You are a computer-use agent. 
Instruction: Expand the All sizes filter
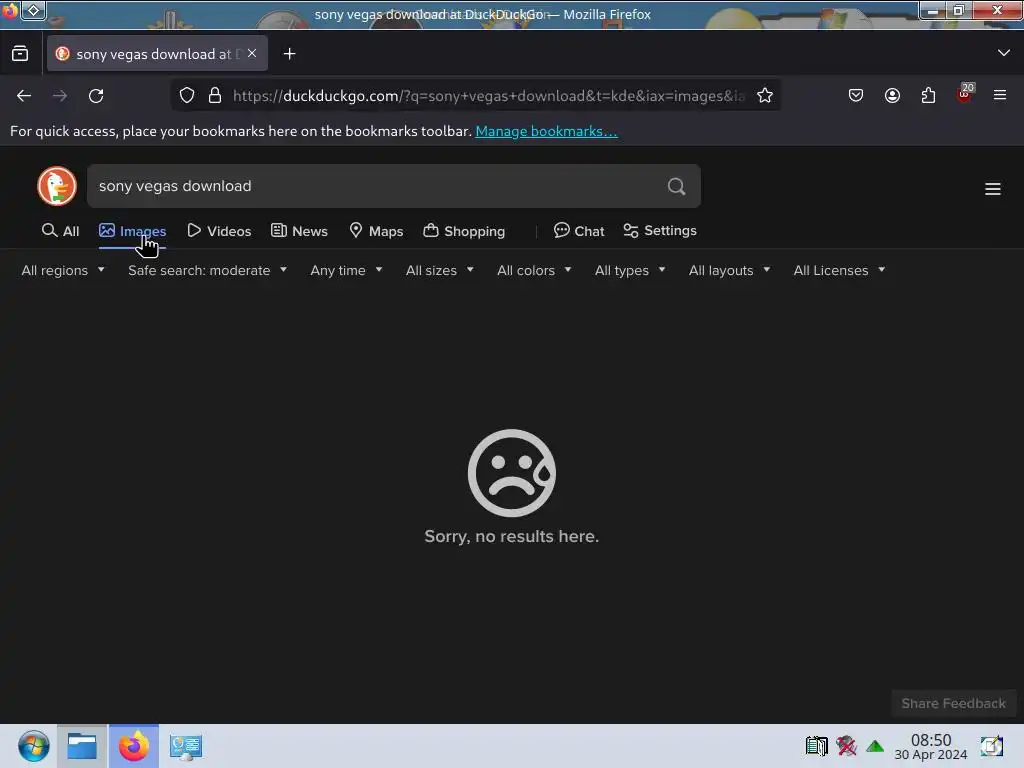[440, 270]
